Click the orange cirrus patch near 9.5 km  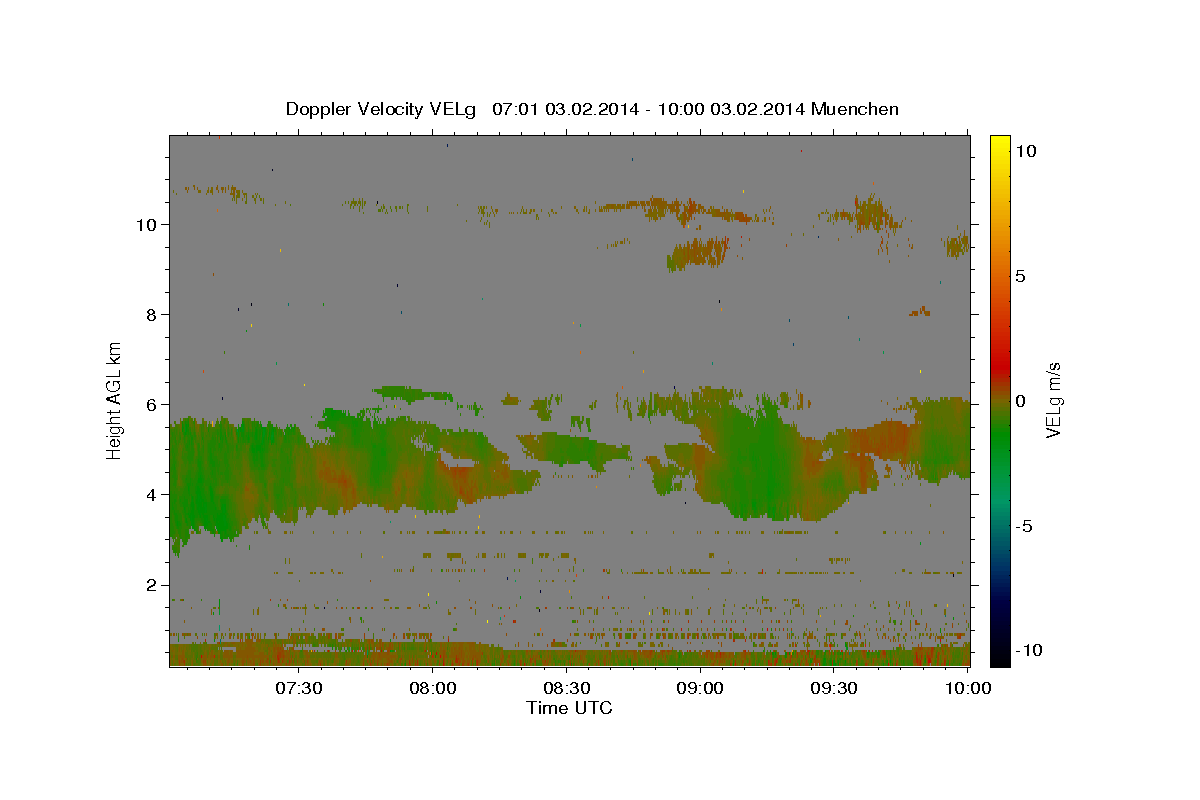699,253
